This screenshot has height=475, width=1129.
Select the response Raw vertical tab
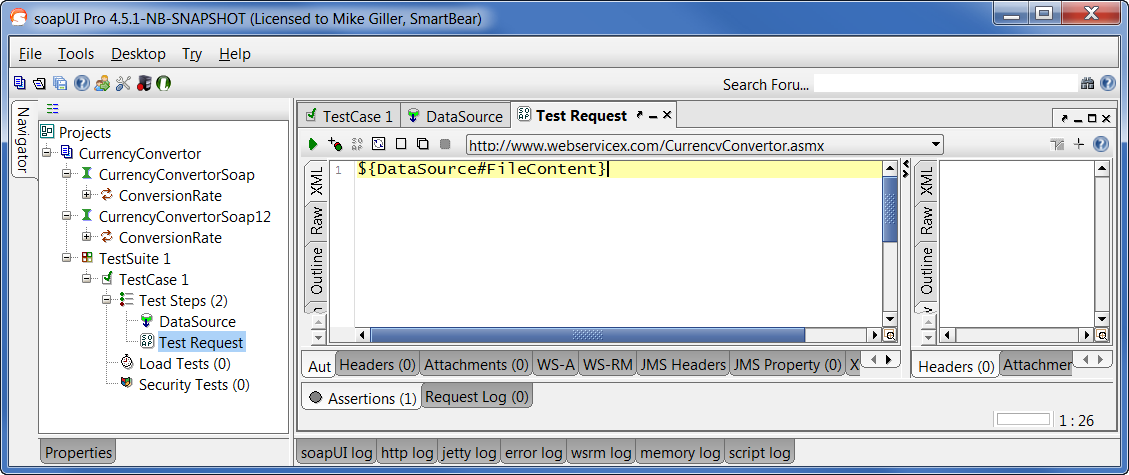927,220
